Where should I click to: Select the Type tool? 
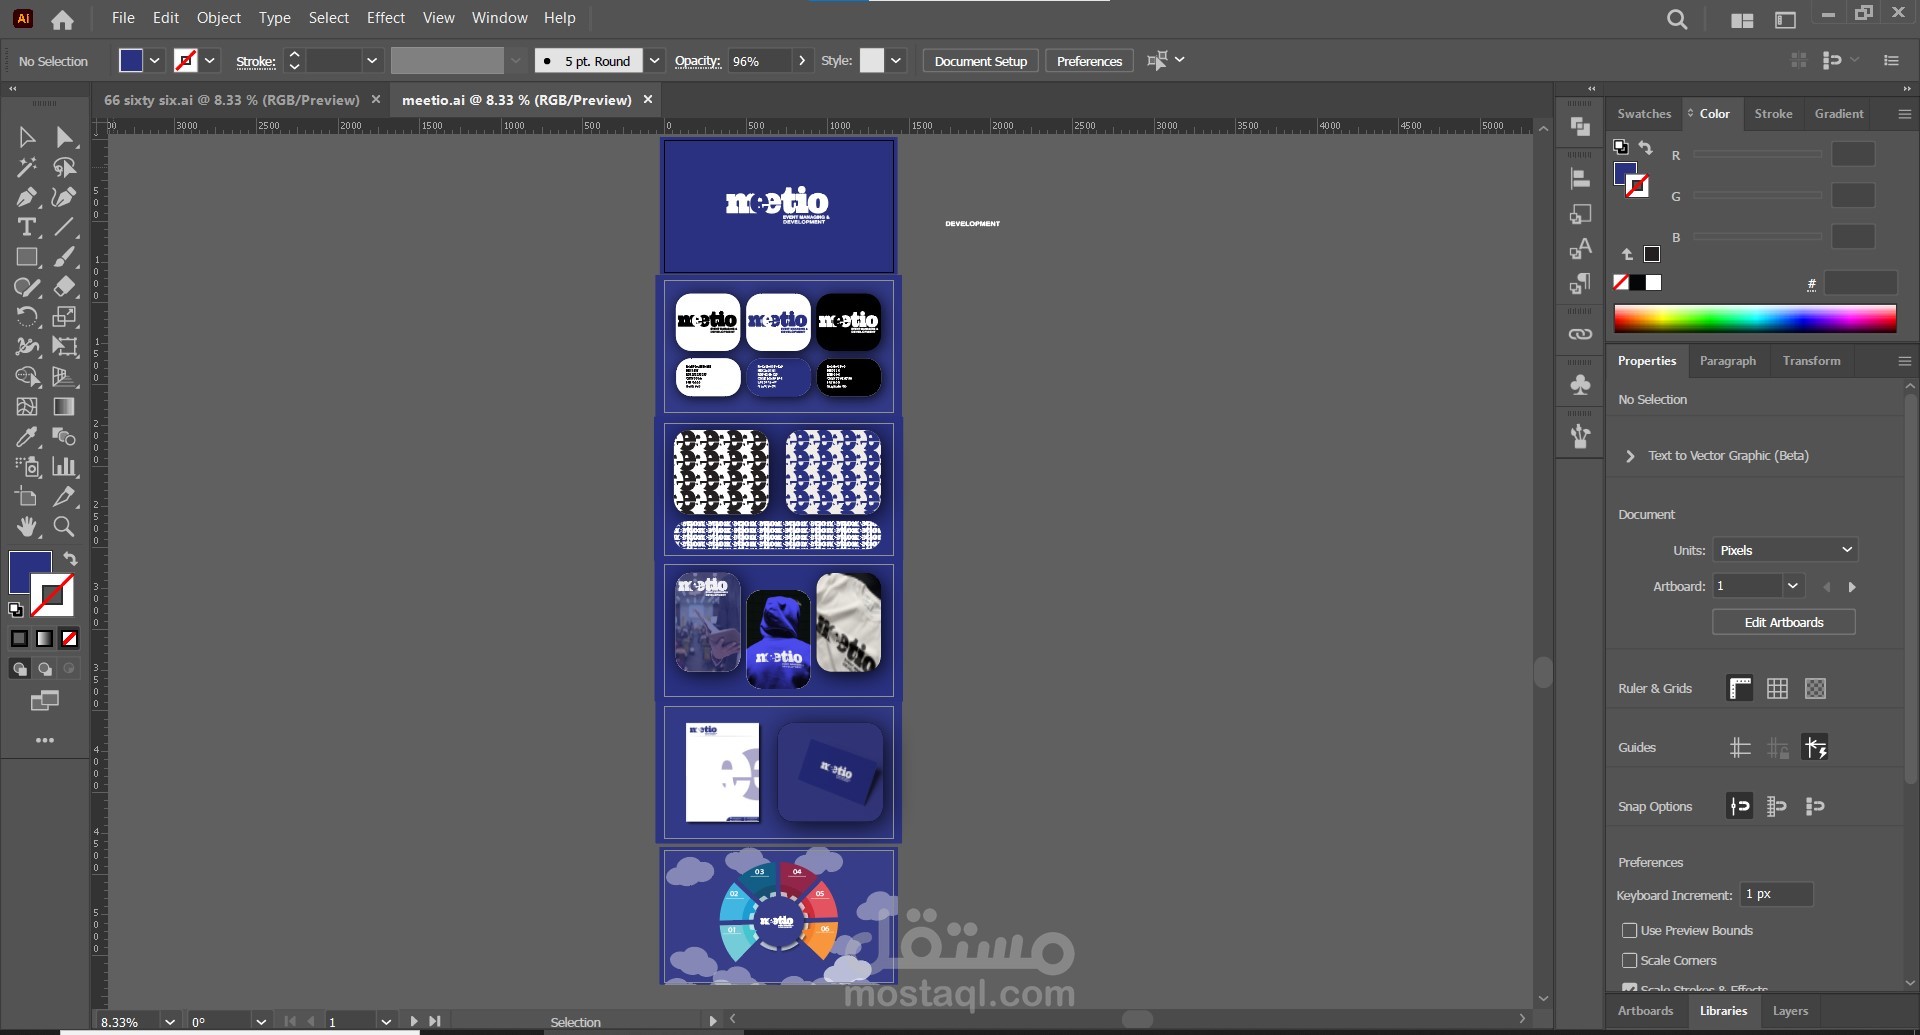tap(27, 227)
